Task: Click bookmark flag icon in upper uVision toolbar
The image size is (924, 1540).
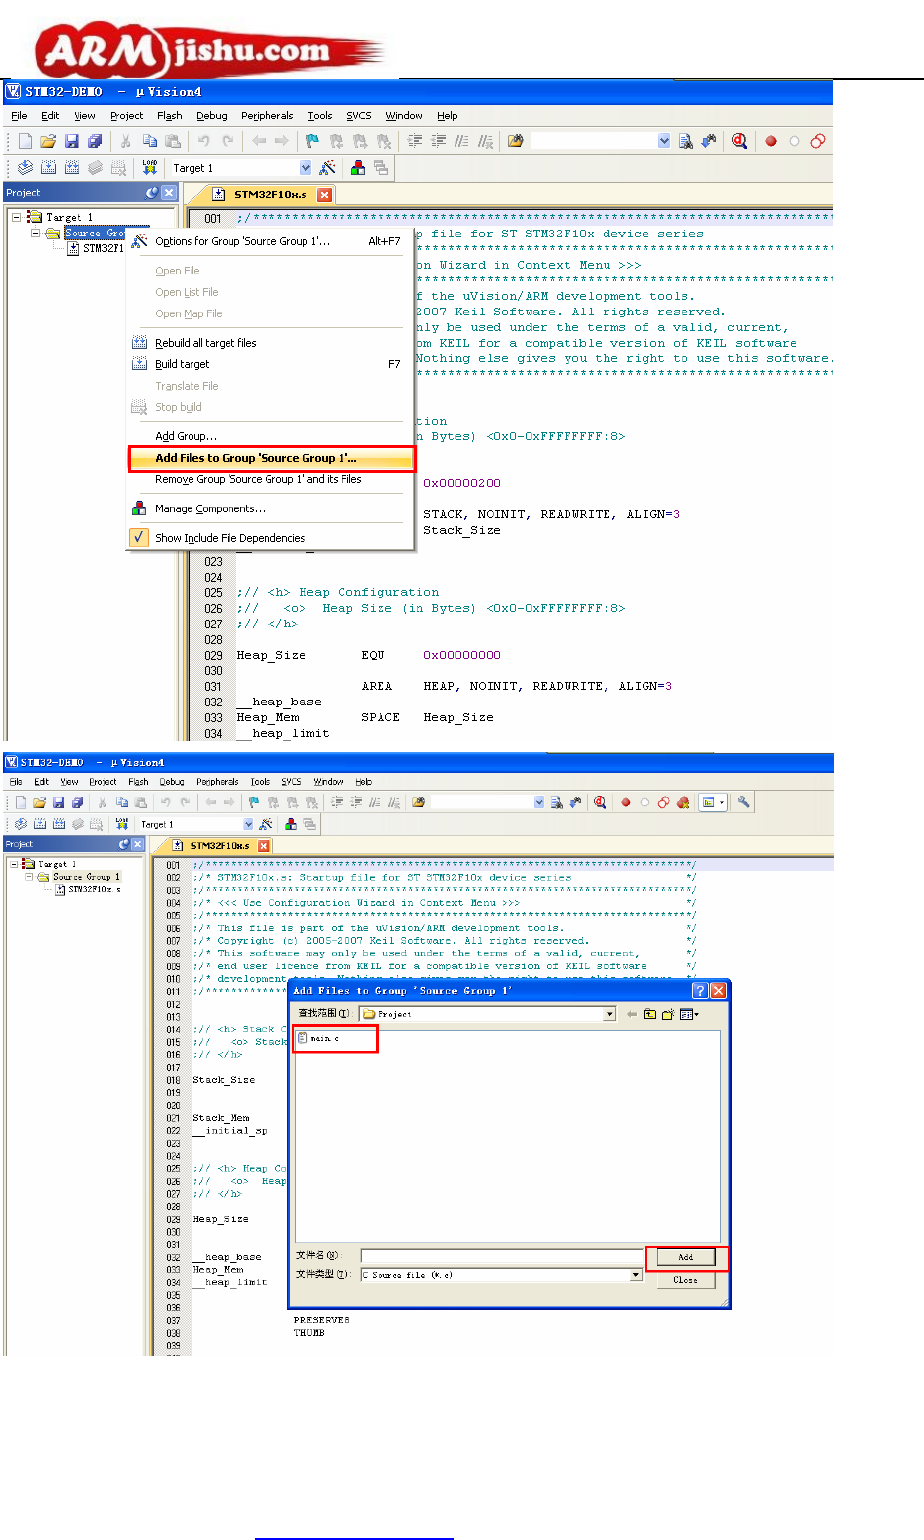Action: pos(313,141)
